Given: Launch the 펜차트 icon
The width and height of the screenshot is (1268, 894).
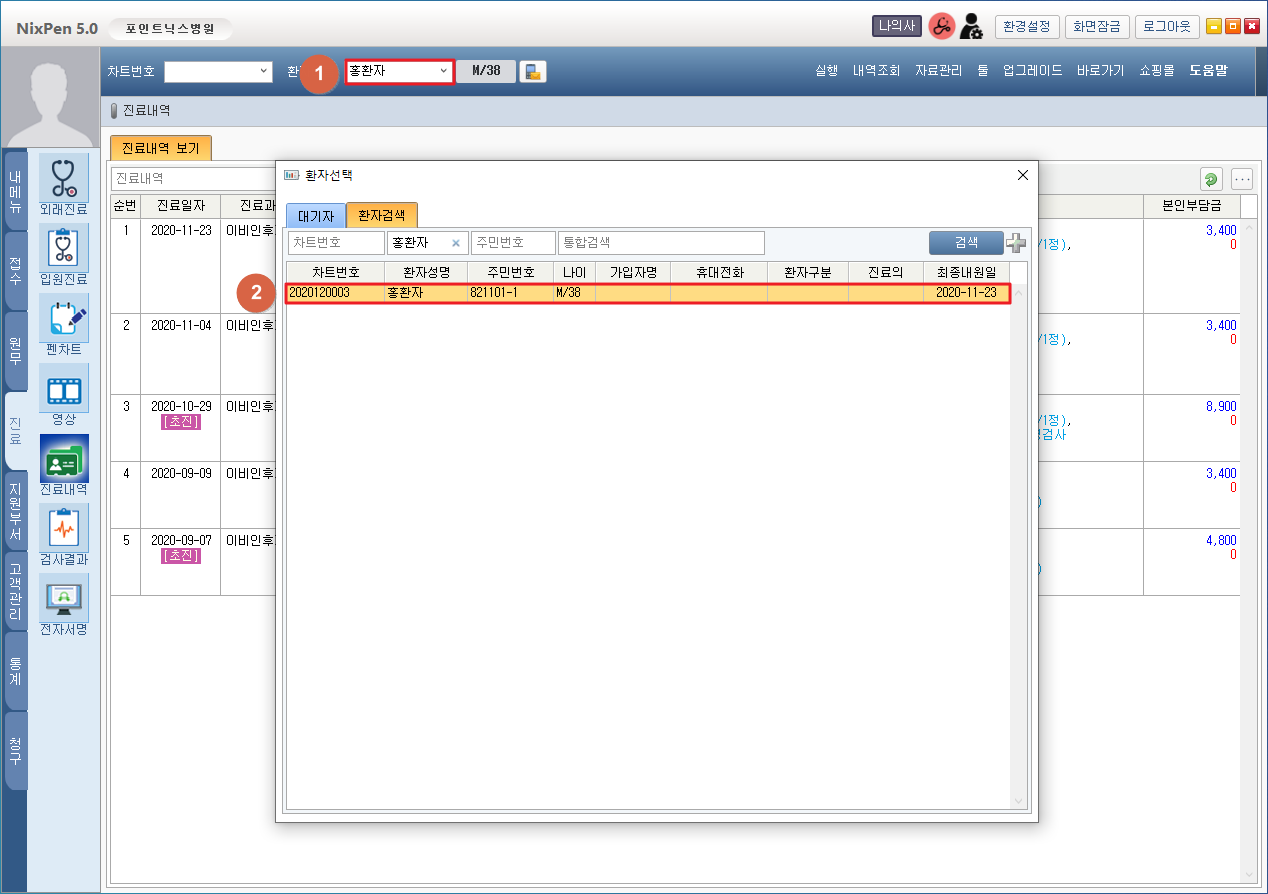Looking at the screenshot, I should pyautogui.click(x=64, y=318).
